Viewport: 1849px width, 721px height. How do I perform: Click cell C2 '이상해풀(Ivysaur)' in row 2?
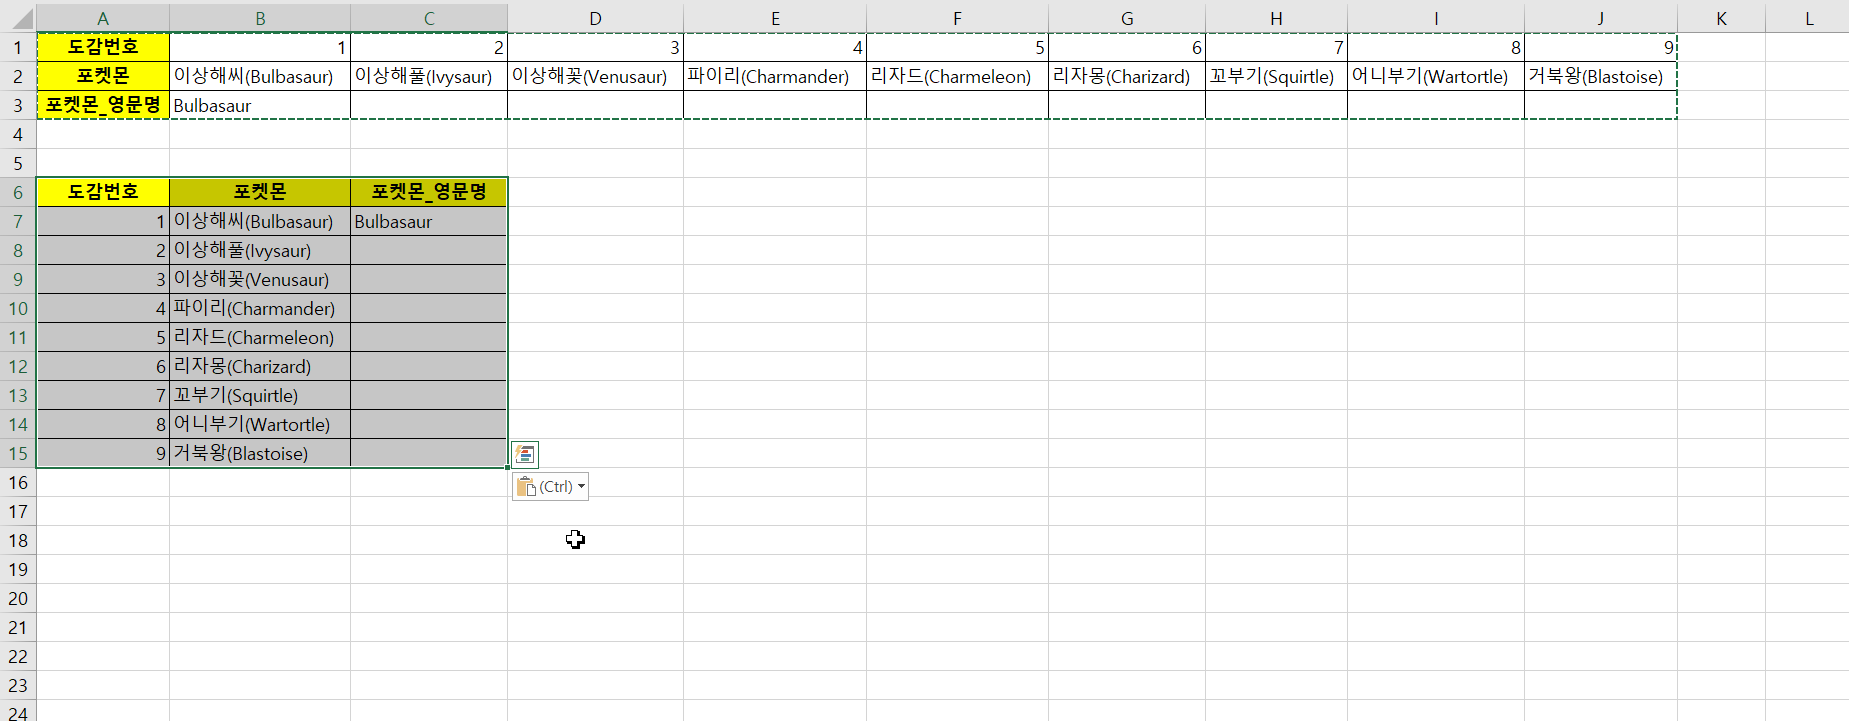(429, 76)
